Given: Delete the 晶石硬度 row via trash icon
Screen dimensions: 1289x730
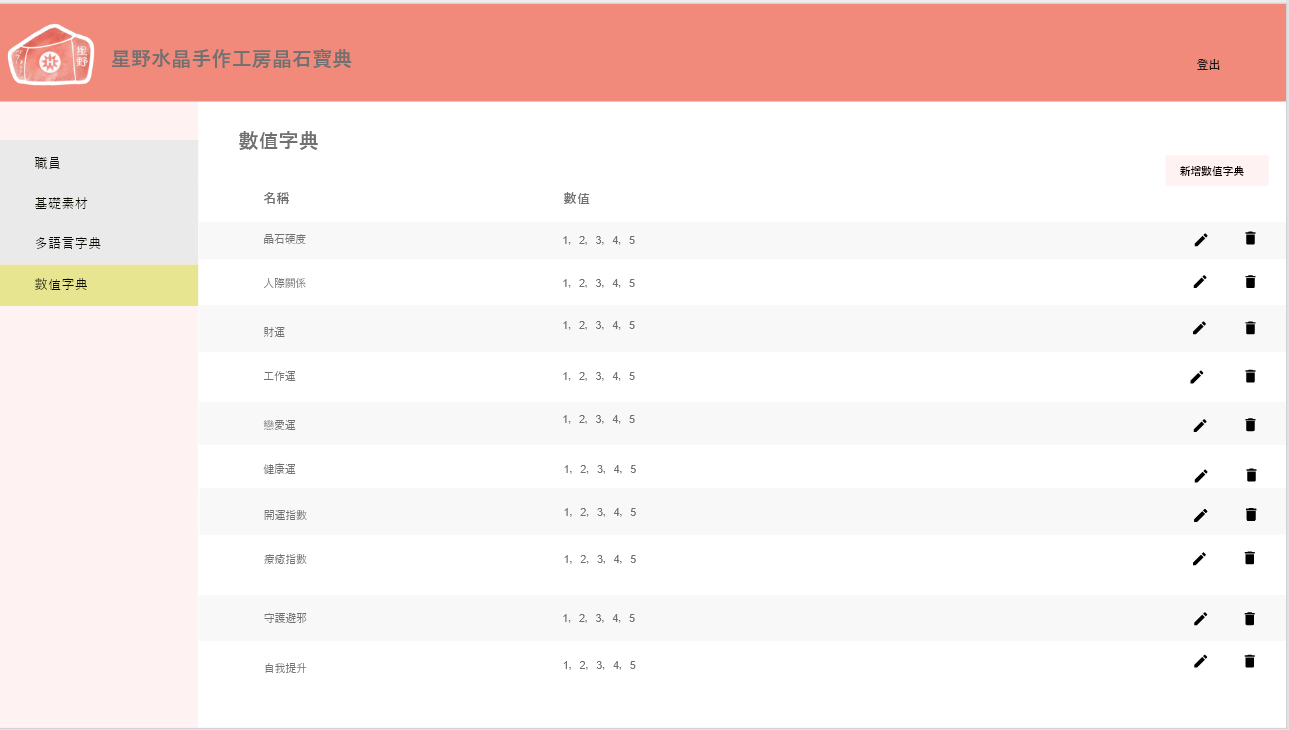Looking at the screenshot, I should 1250,238.
